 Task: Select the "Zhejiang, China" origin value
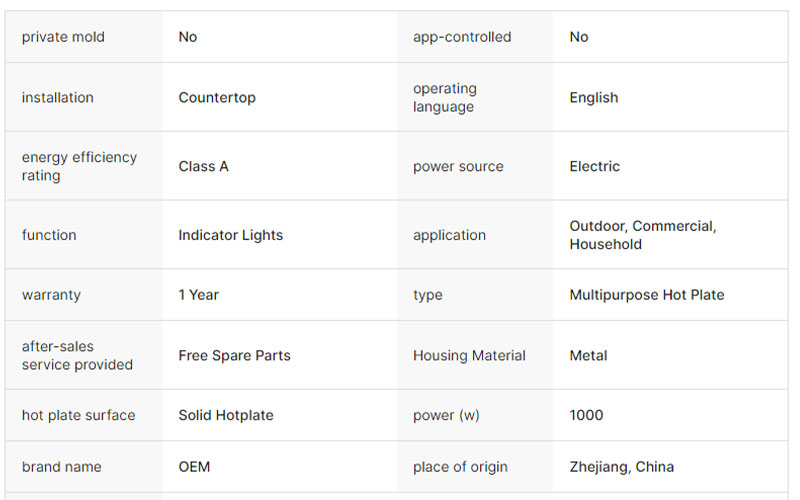[622, 467]
